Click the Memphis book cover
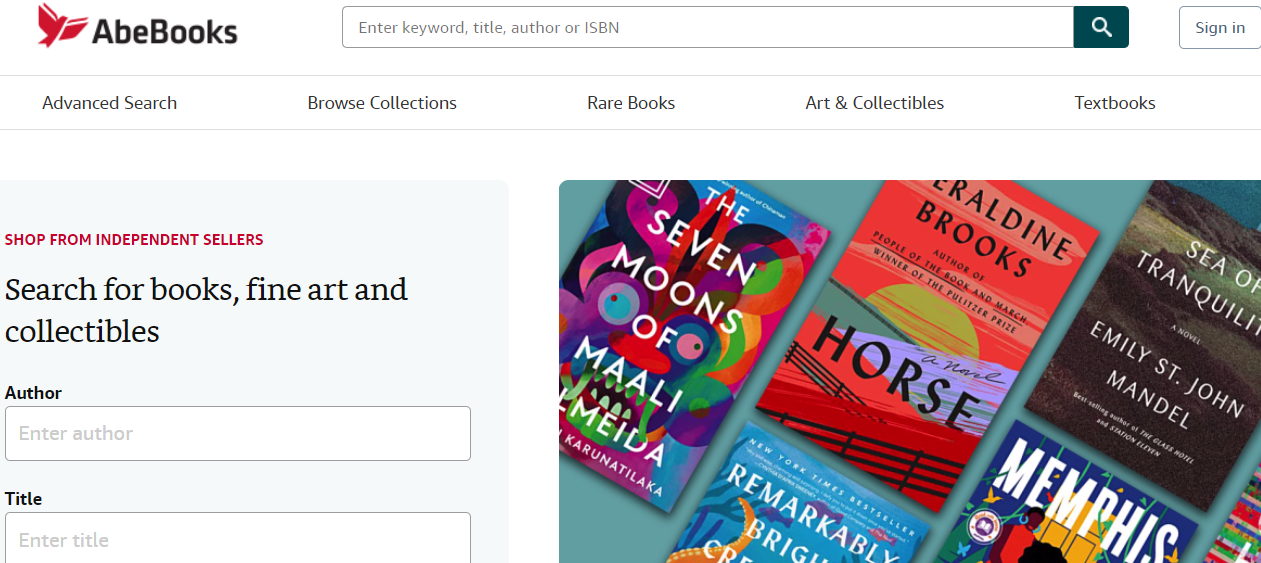The height and width of the screenshot is (563, 1261). click(x=1080, y=500)
